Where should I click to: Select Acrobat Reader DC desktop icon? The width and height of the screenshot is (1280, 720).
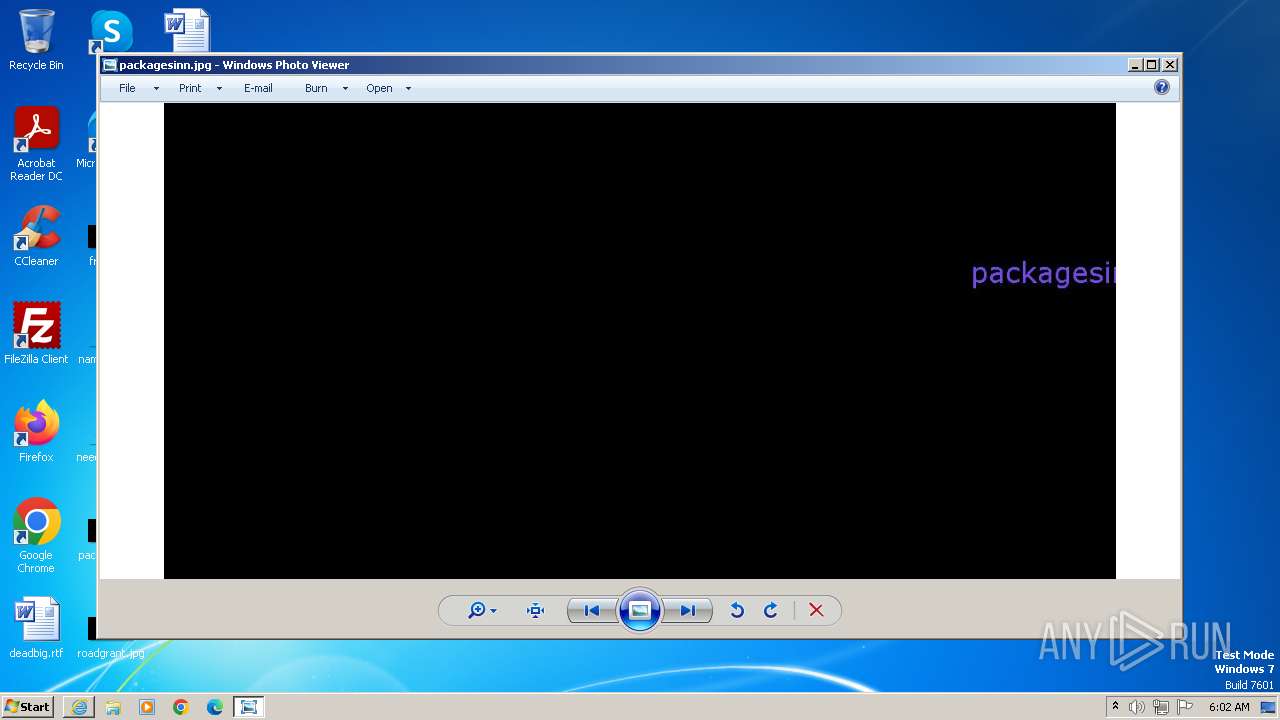(x=36, y=144)
